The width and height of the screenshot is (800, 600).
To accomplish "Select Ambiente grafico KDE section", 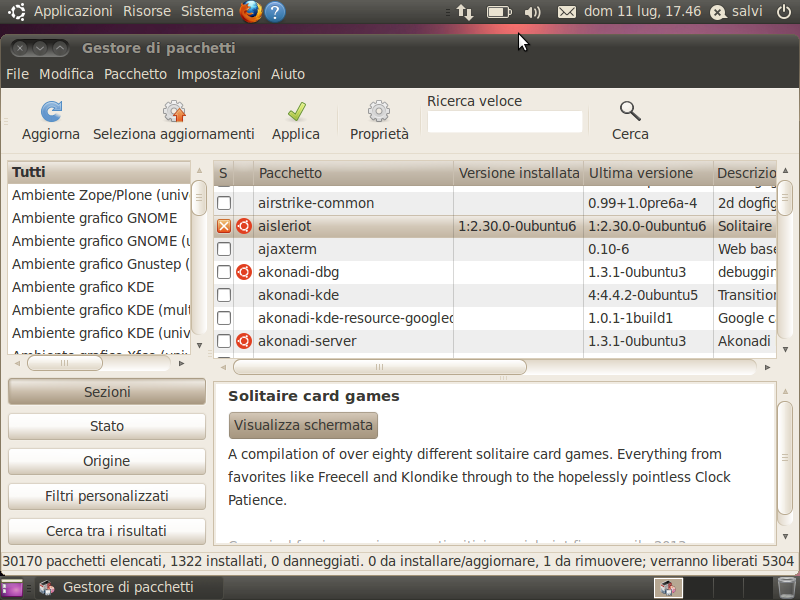I will pyautogui.click(x=99, y=287).
